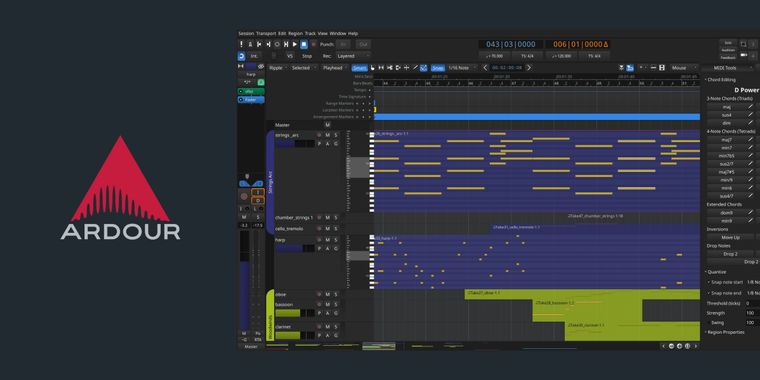Draw the dom9 chord with pencil icon
The image size is (760, 380).
(x=751, y=212)
